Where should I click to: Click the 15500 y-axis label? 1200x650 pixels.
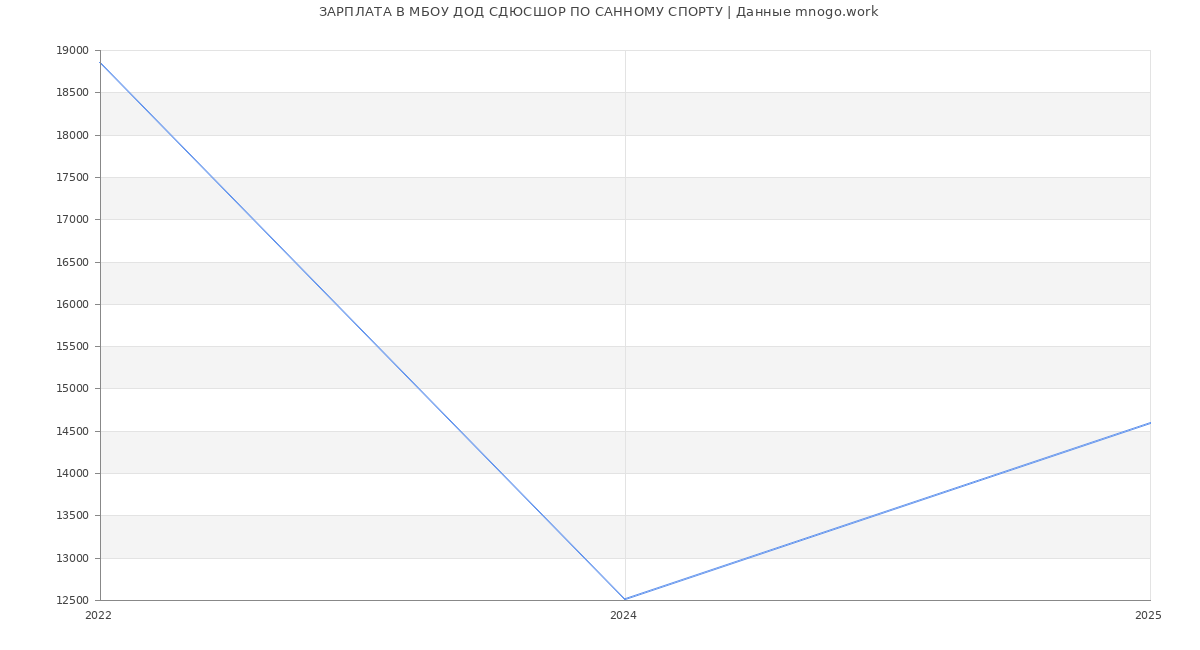(72, 347)
